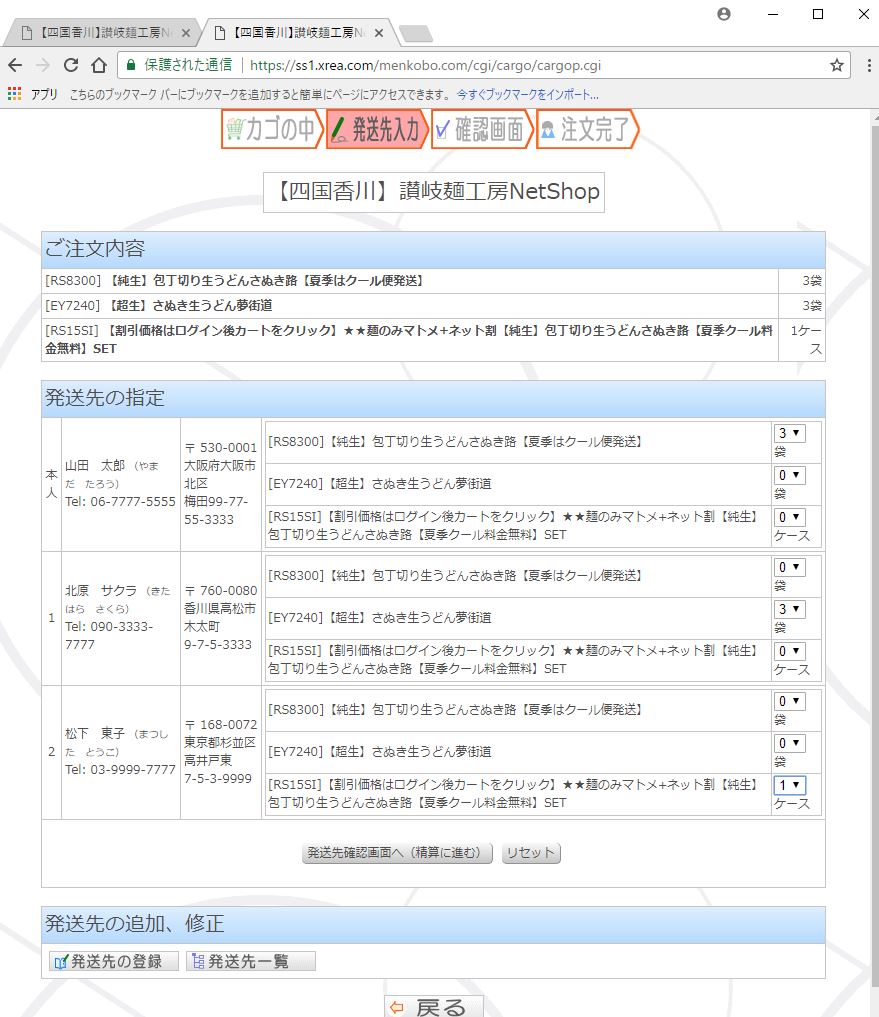
Task: Open the Chrome user profile icon
Action: tap(724, 14)
